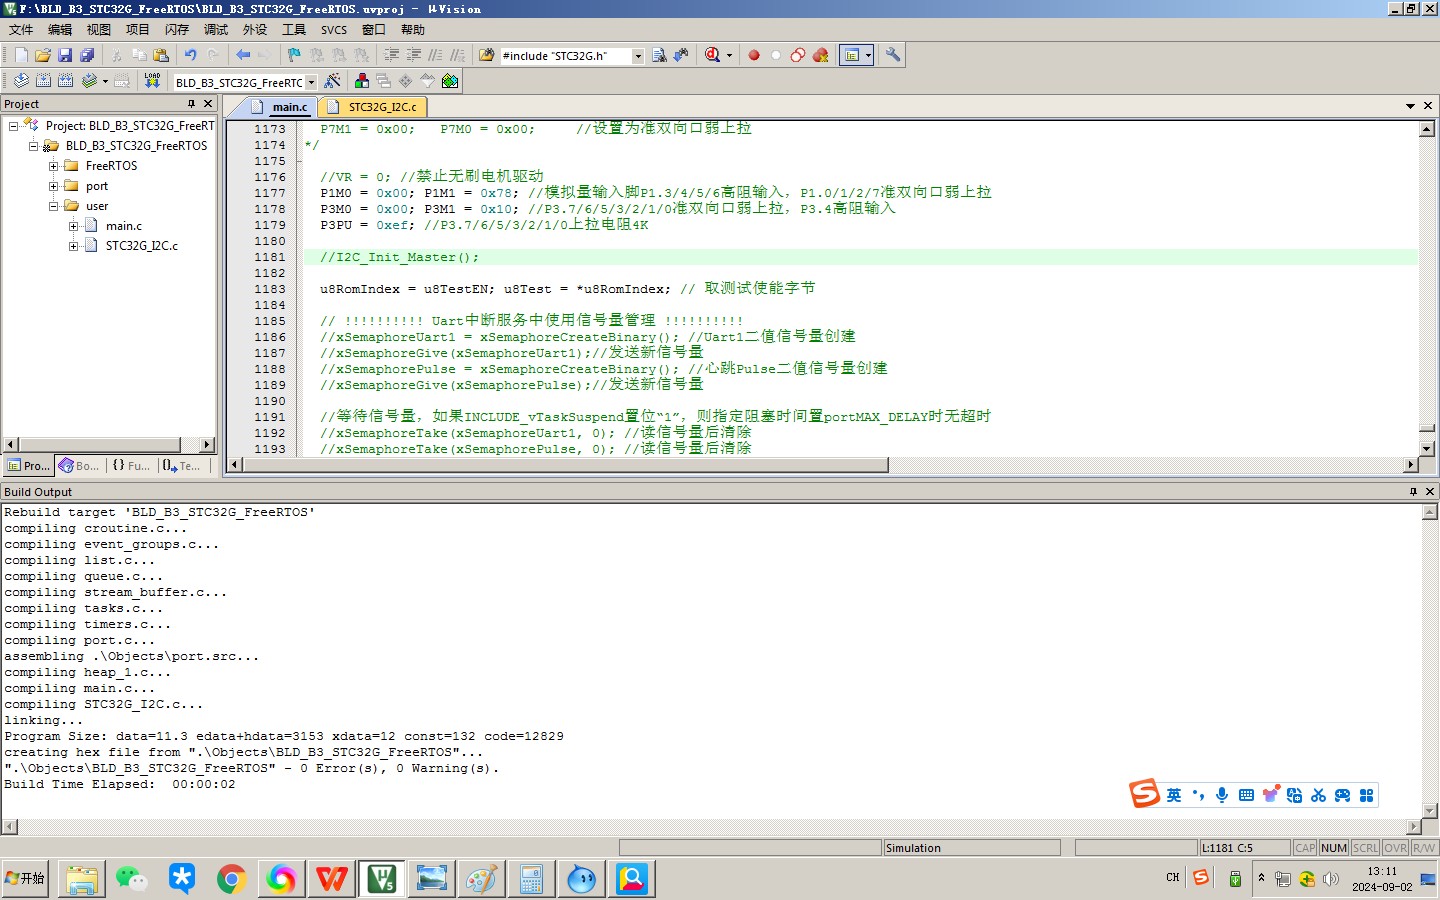Click the 开始 Start button
Viewport: 1440px width, 900px height.
[25, 878]
